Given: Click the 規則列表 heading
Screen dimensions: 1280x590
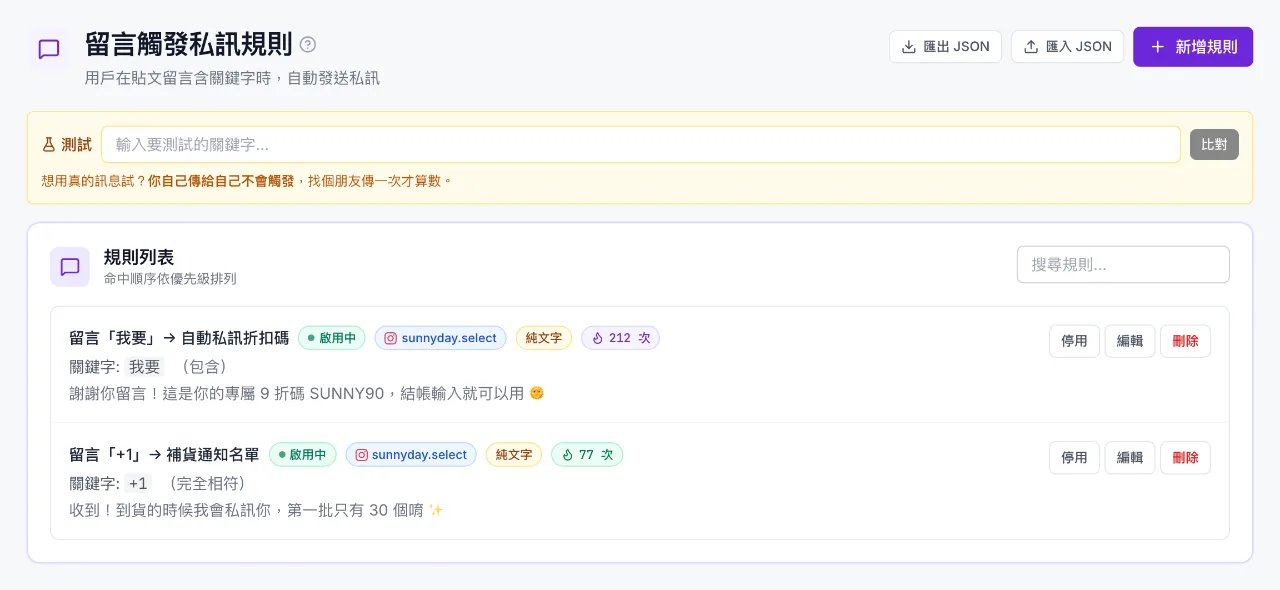Looking at the screenshot, I should (139, 257).
